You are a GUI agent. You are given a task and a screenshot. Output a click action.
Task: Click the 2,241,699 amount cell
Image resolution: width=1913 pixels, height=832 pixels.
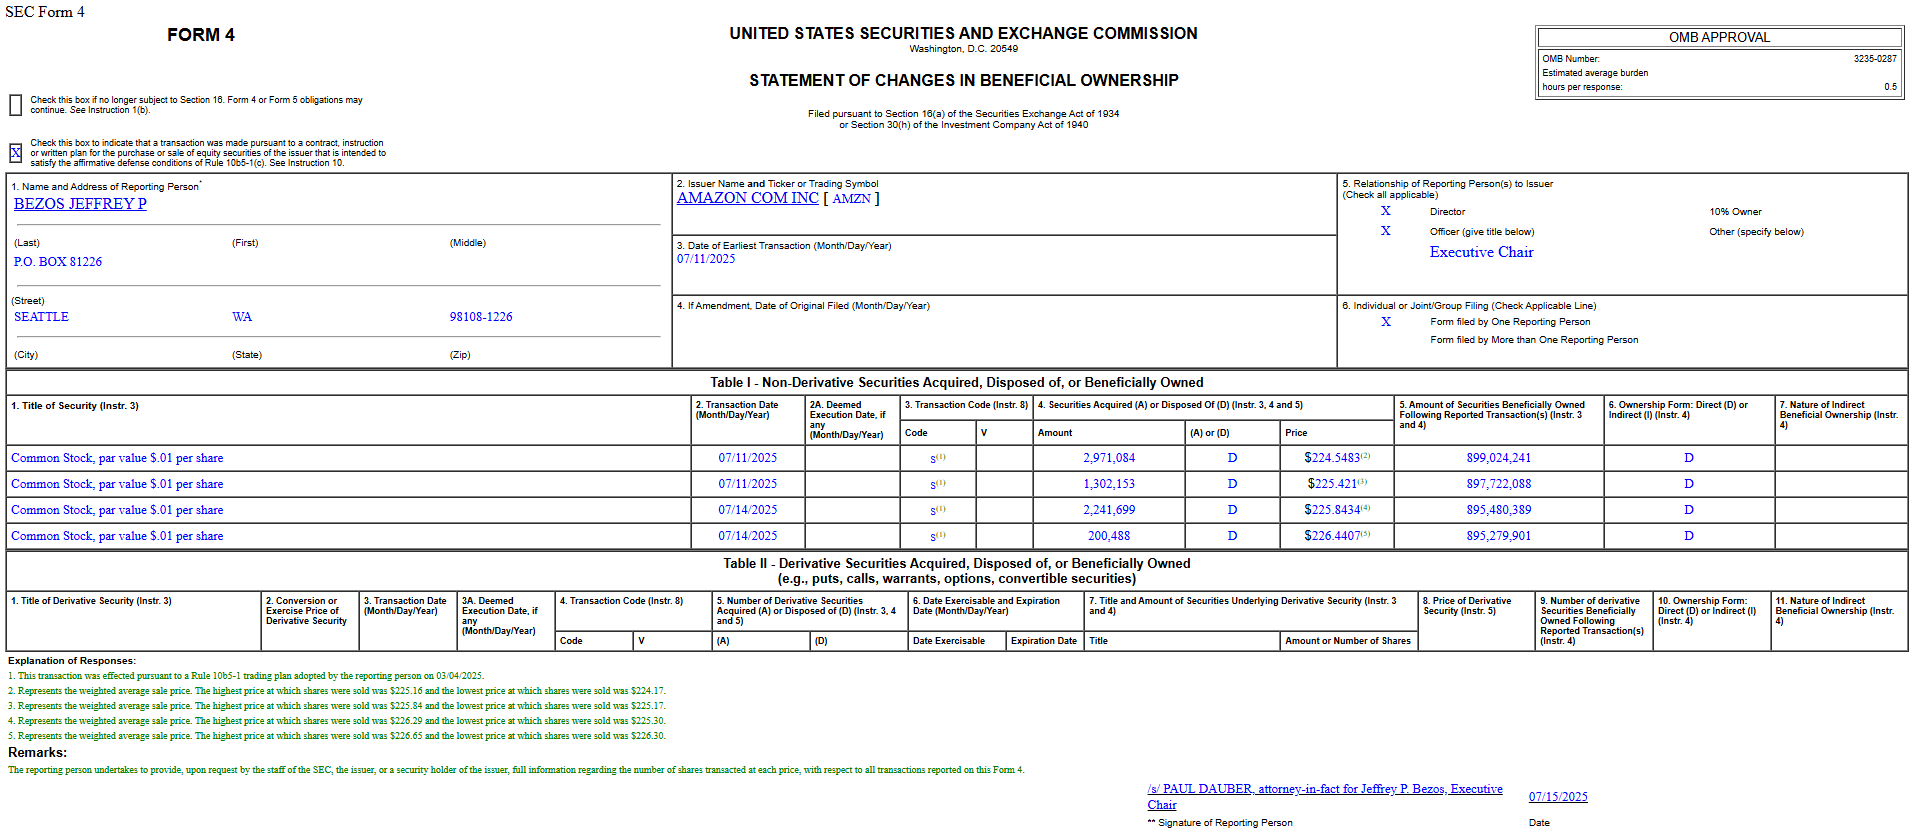1109,510
